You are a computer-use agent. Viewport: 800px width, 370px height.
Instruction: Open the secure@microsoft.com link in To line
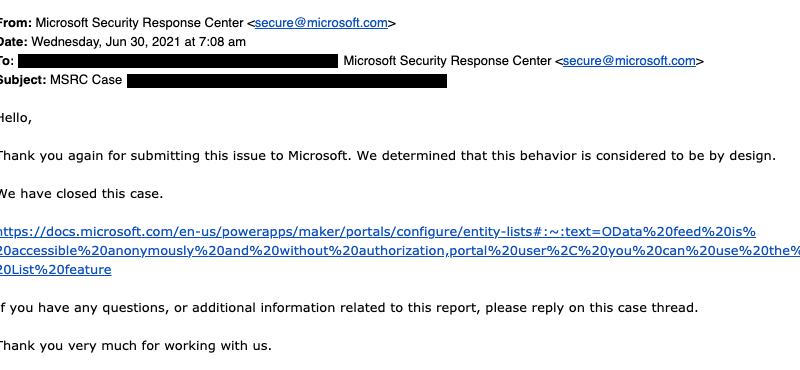point(629,61)
